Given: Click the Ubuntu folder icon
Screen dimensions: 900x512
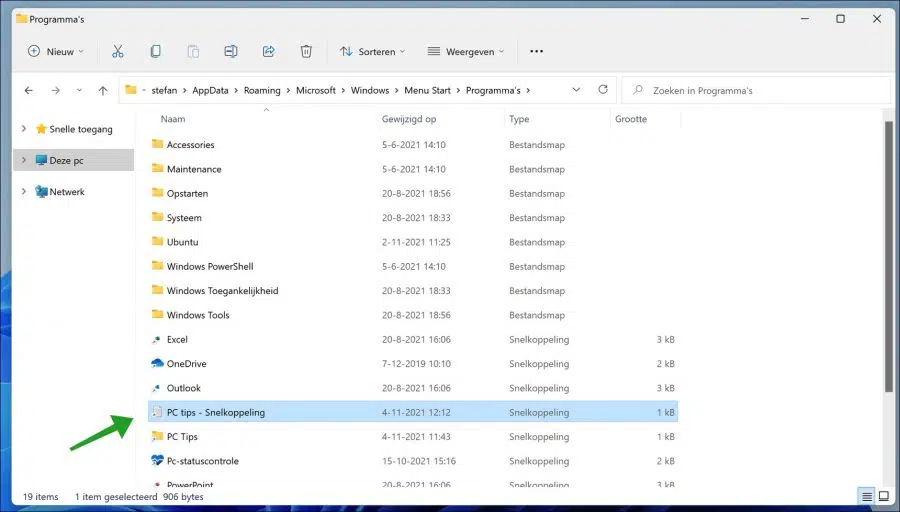Looking at the screenshot, I should [157, 241].
